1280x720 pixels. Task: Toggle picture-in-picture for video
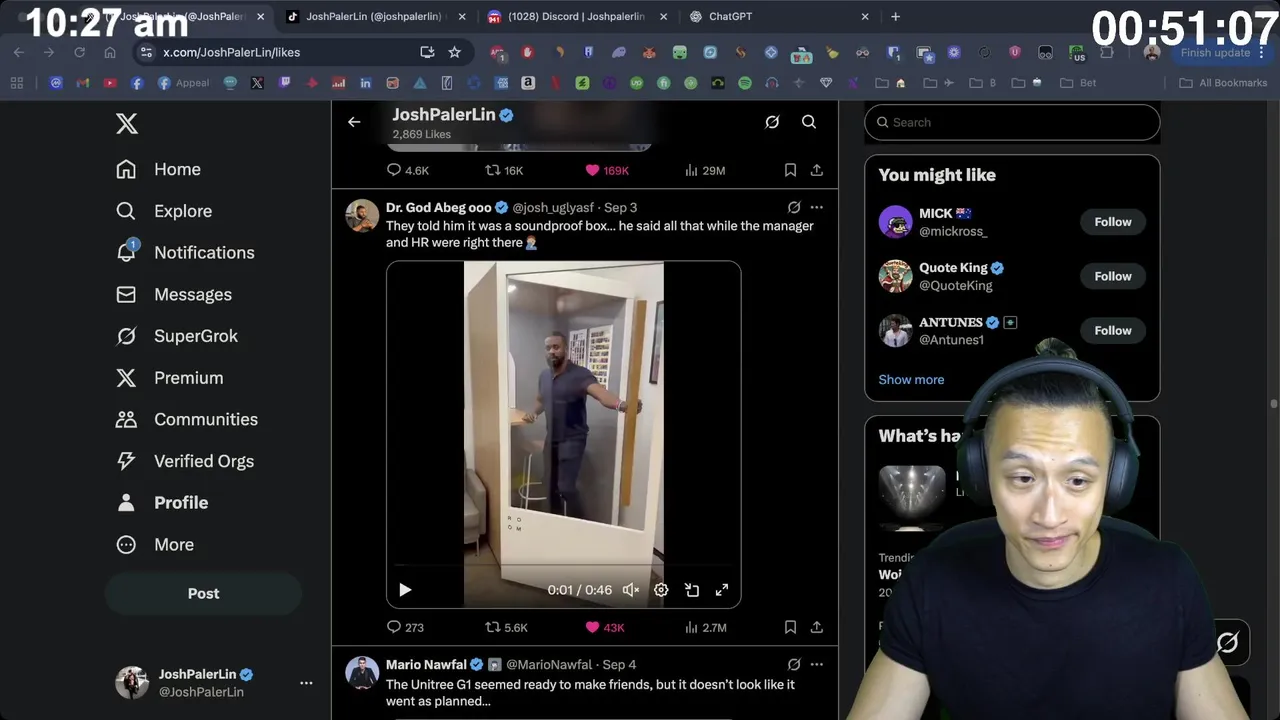(x=692, y=590)
